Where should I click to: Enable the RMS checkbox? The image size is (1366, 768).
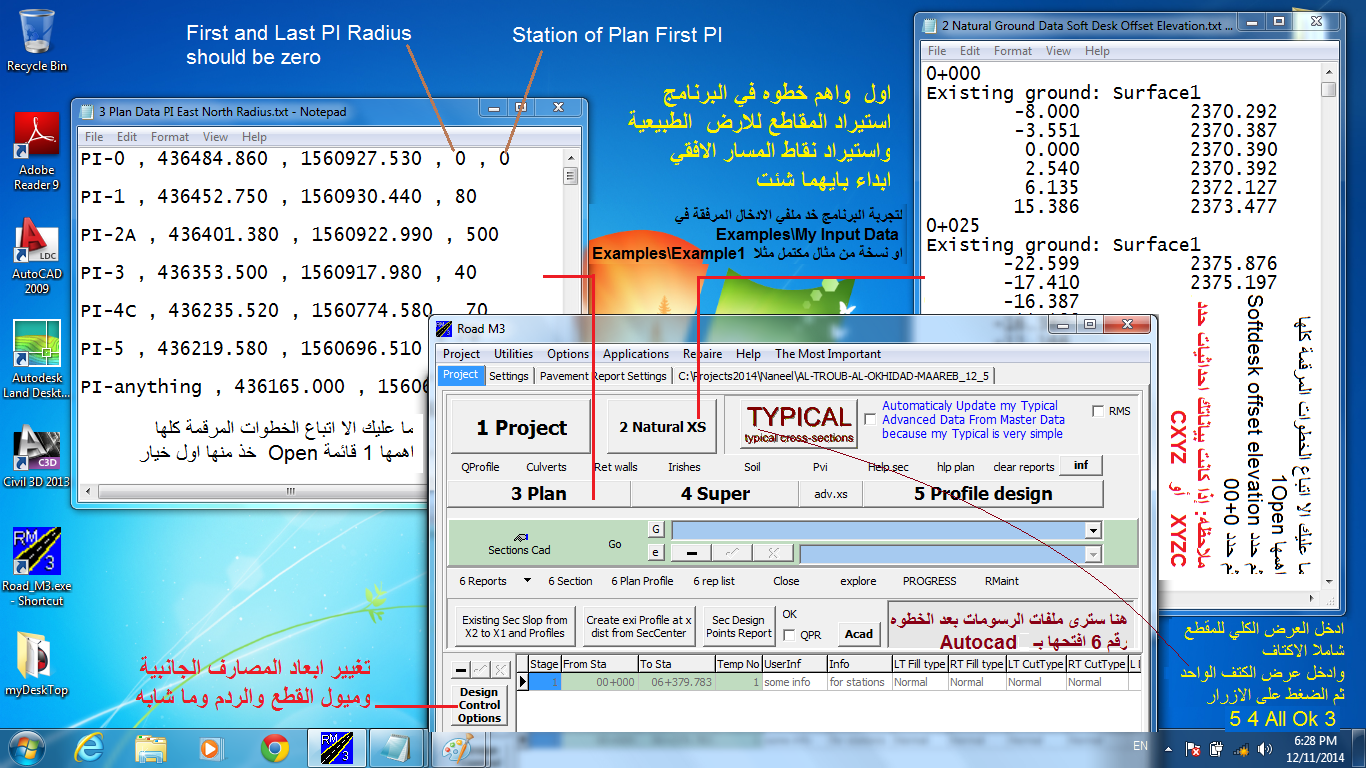(1099, 412)
